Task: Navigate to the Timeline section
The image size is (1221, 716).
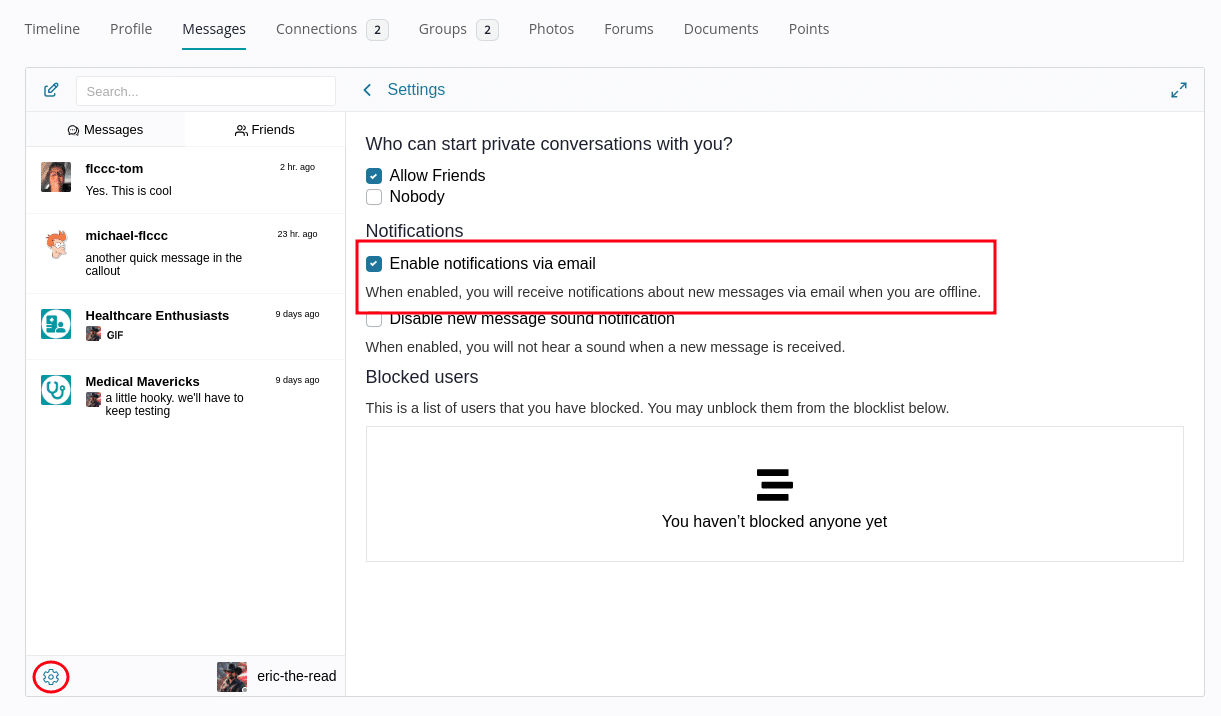Action: pos(52,29)
